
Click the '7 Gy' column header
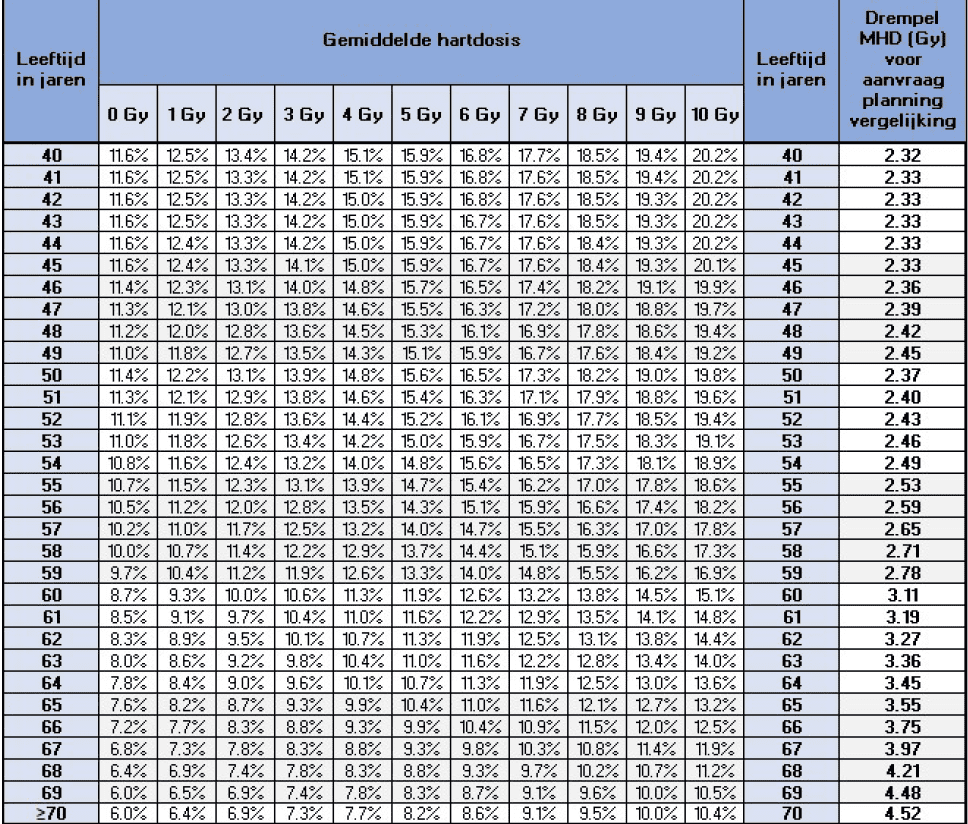[538, 115]
